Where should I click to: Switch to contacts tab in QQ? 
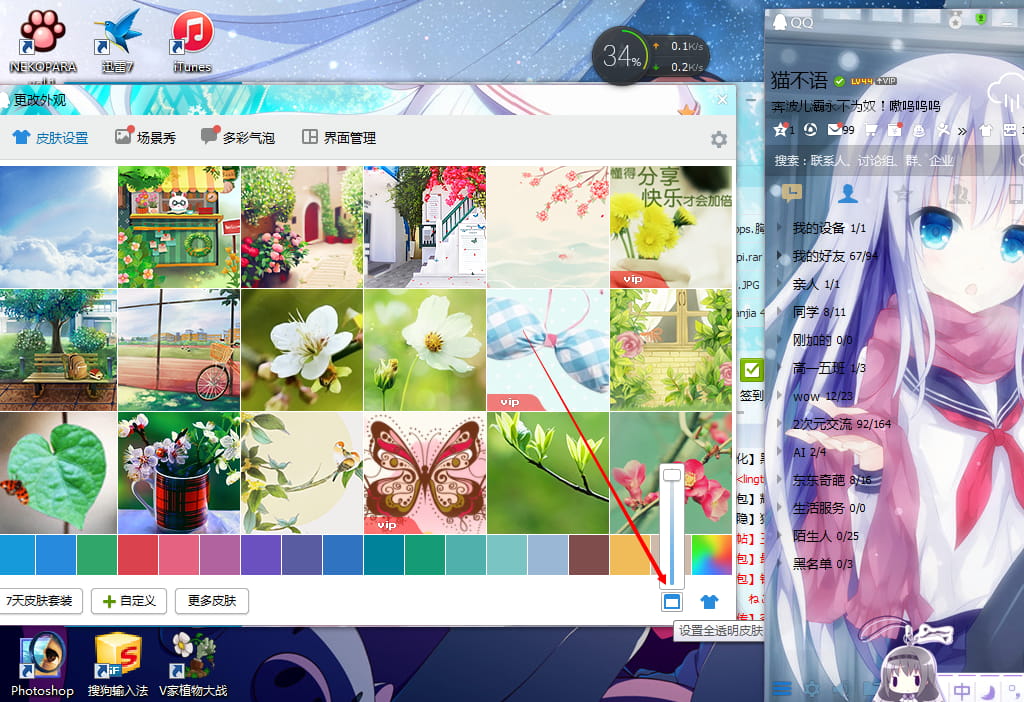[x=848, y=193]
